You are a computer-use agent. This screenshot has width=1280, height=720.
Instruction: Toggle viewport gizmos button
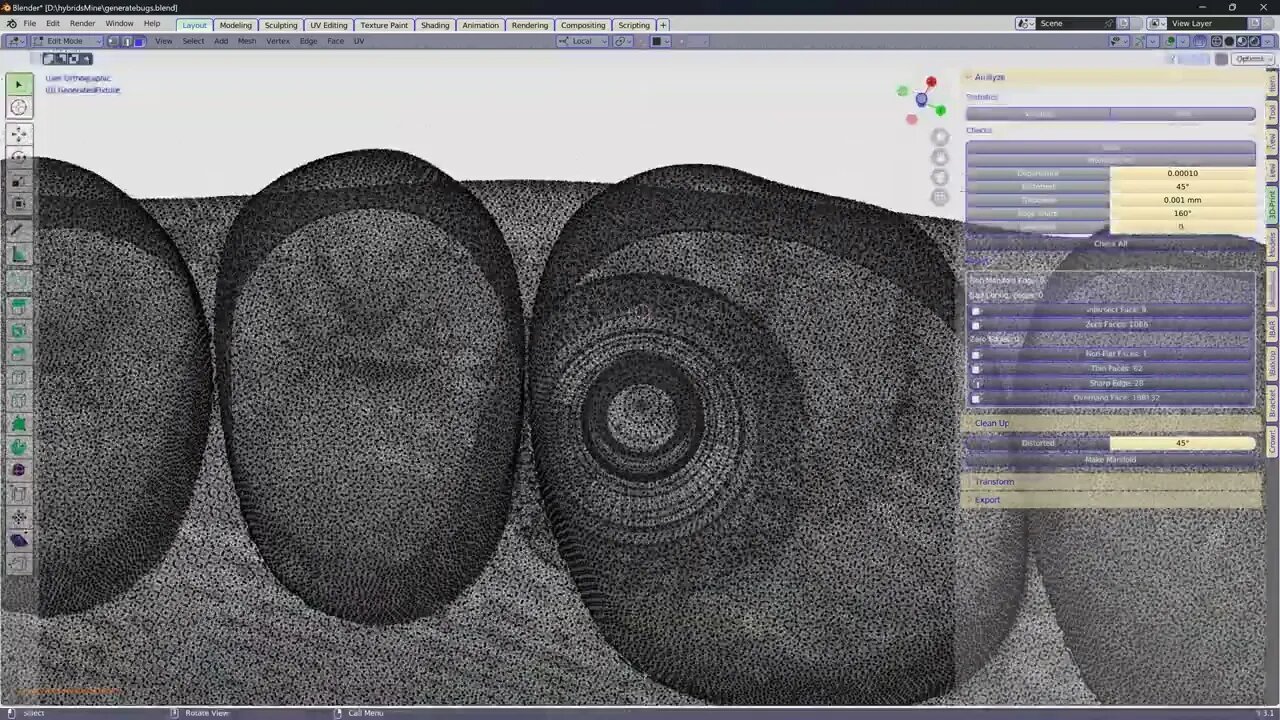tap(1140, 41)
